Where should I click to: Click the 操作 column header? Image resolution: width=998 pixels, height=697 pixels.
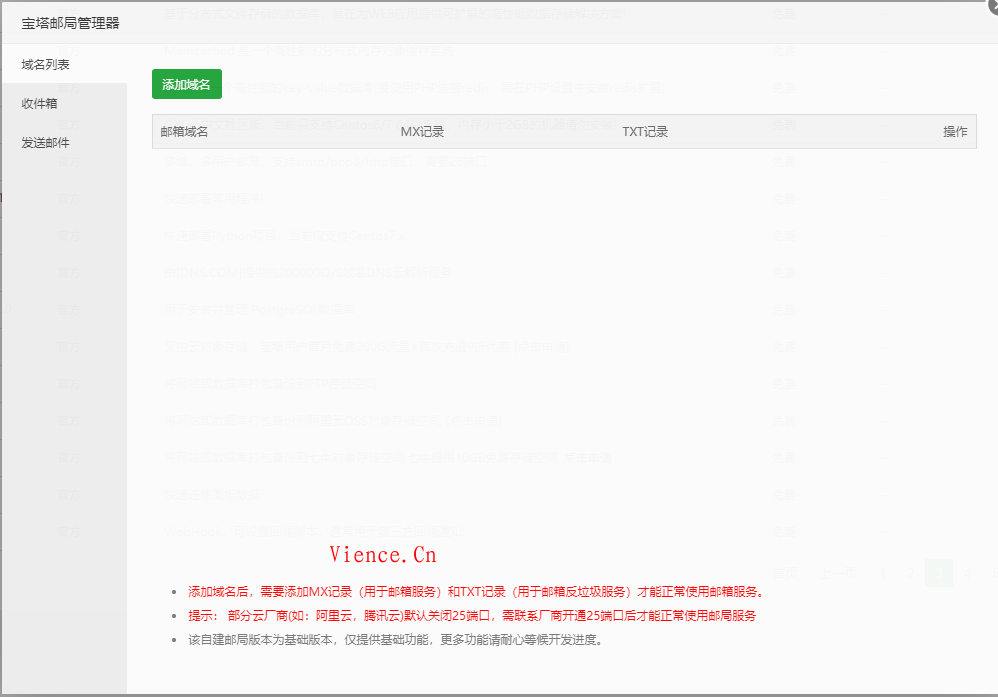(x=955, y=131)
